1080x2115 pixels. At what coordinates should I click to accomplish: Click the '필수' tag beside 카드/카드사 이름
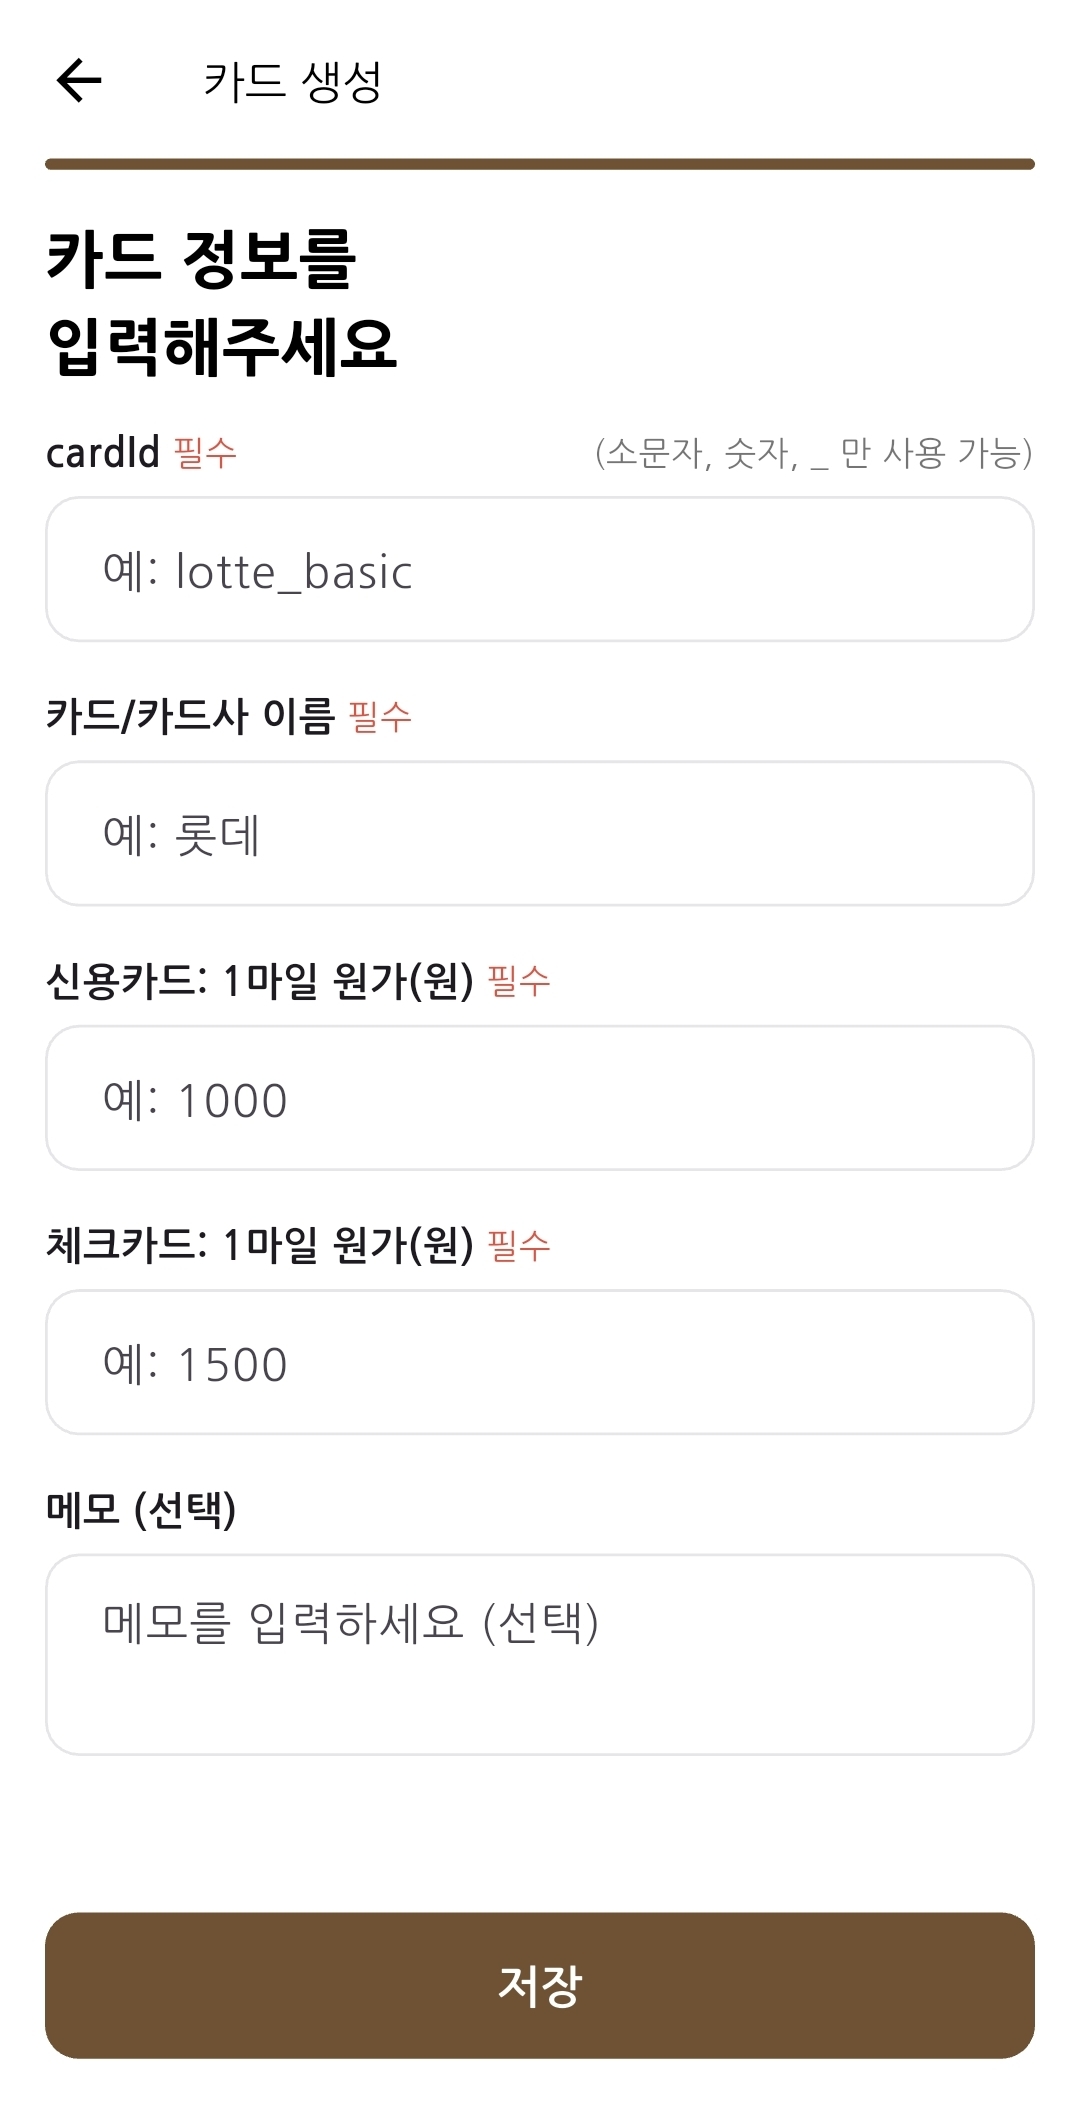tap(380, 717)
